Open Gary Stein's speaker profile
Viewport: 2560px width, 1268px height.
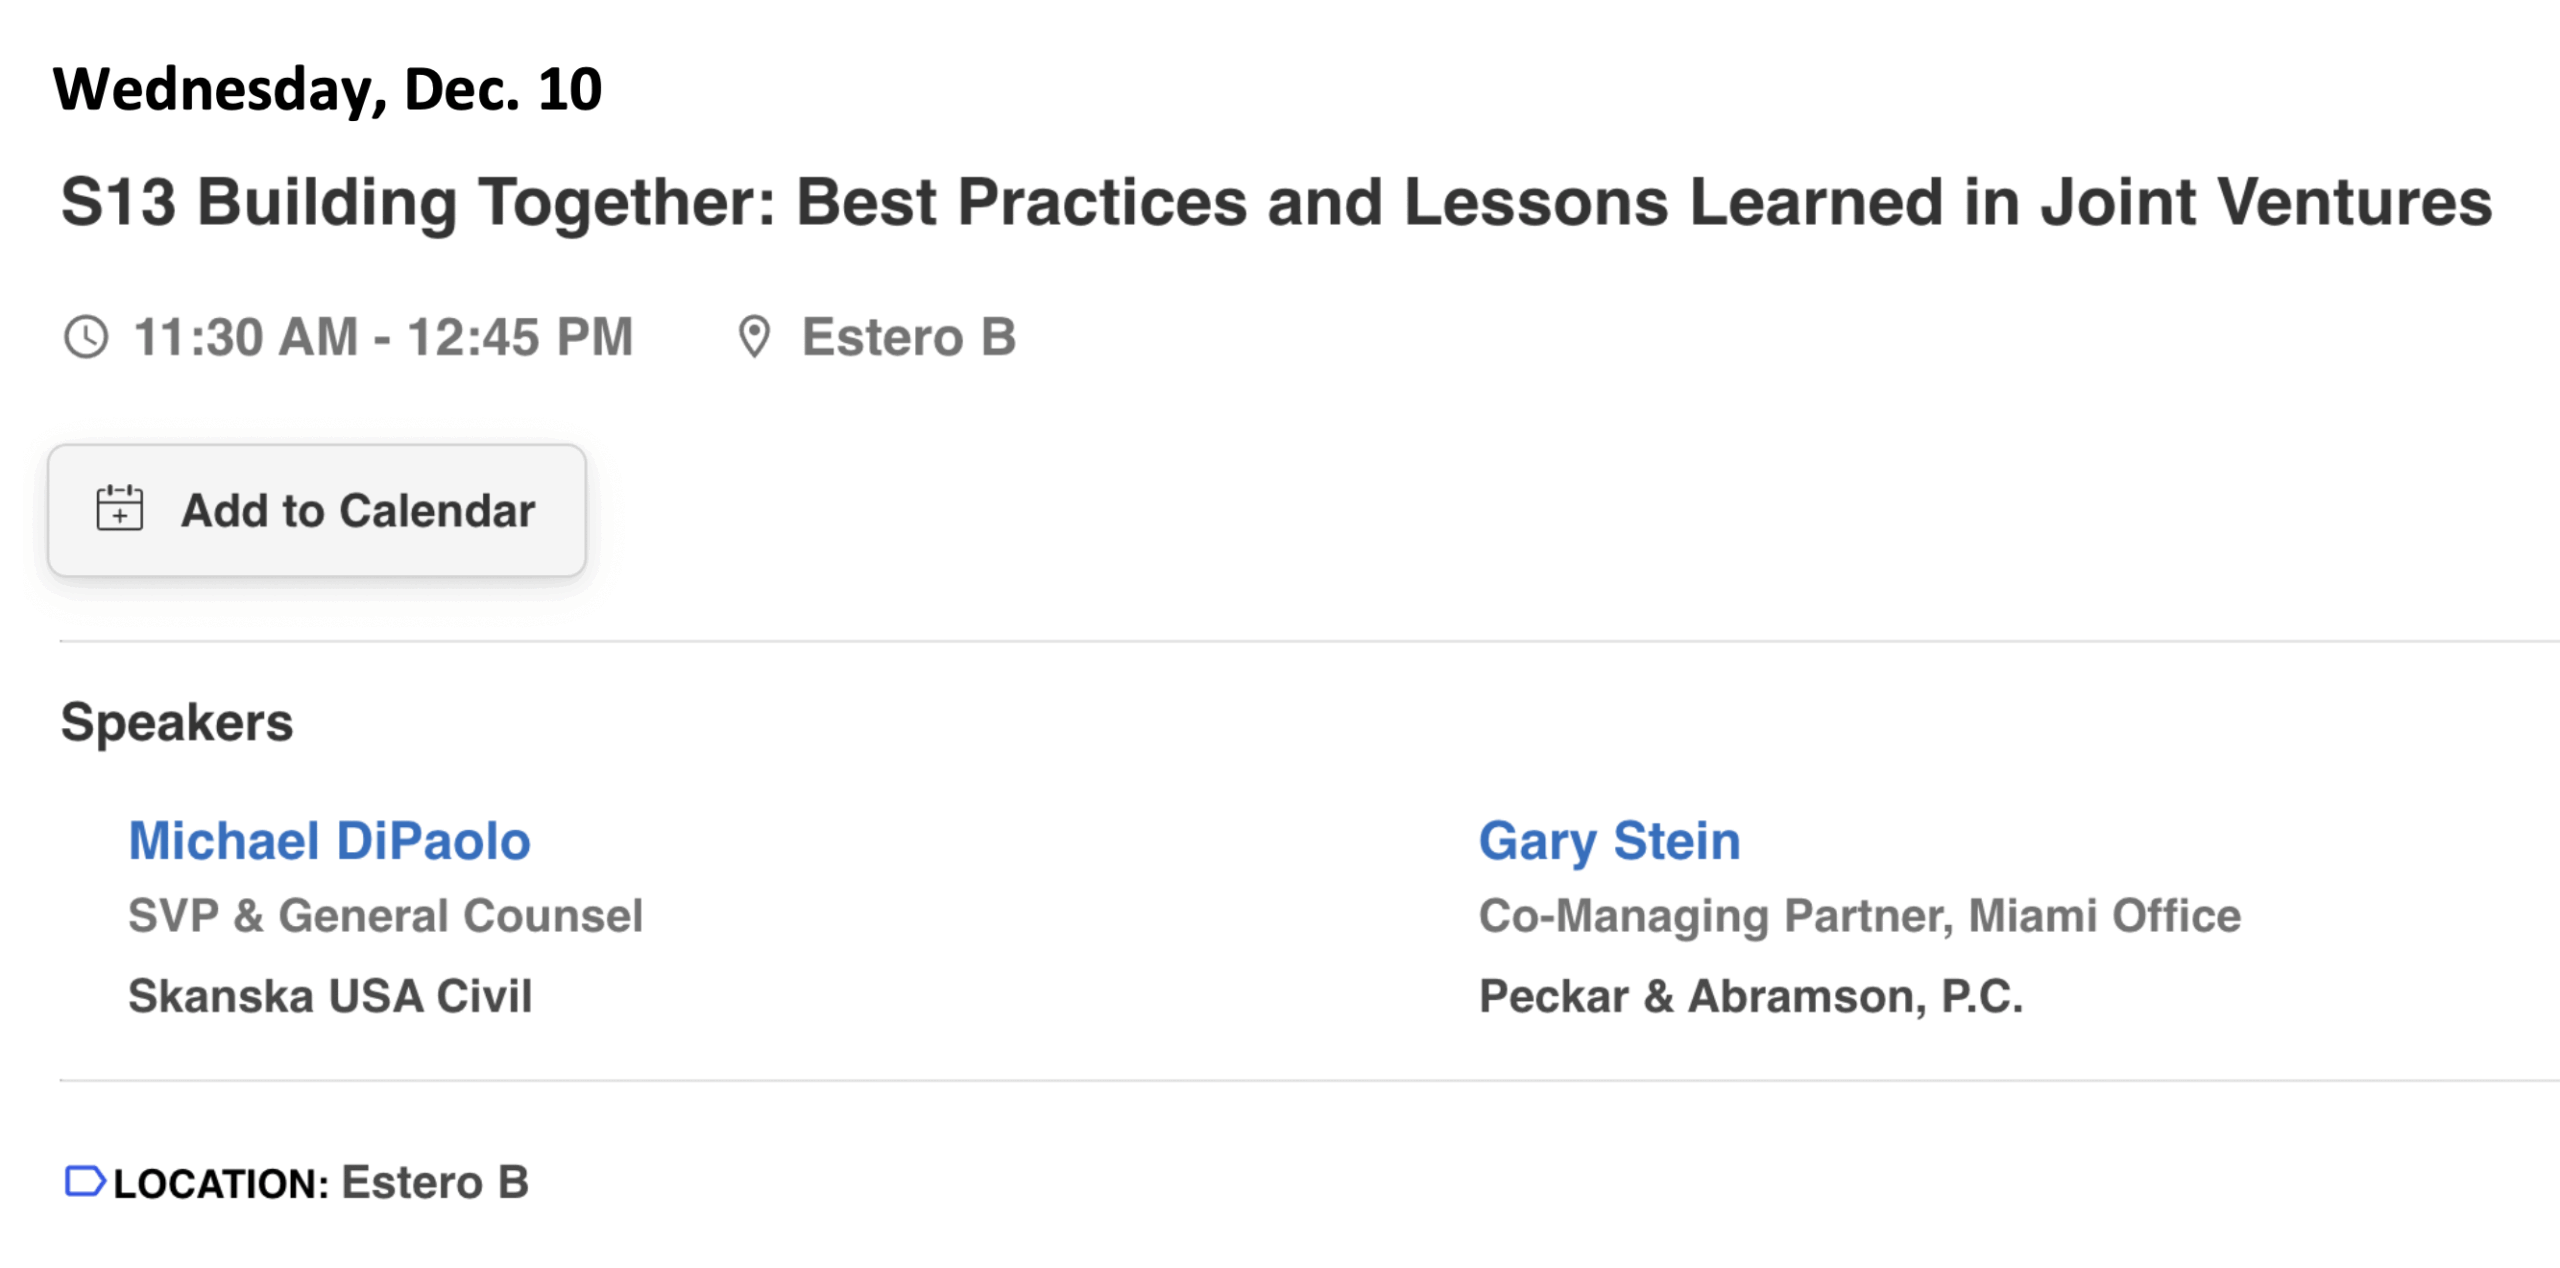(x=1609, y=841)
